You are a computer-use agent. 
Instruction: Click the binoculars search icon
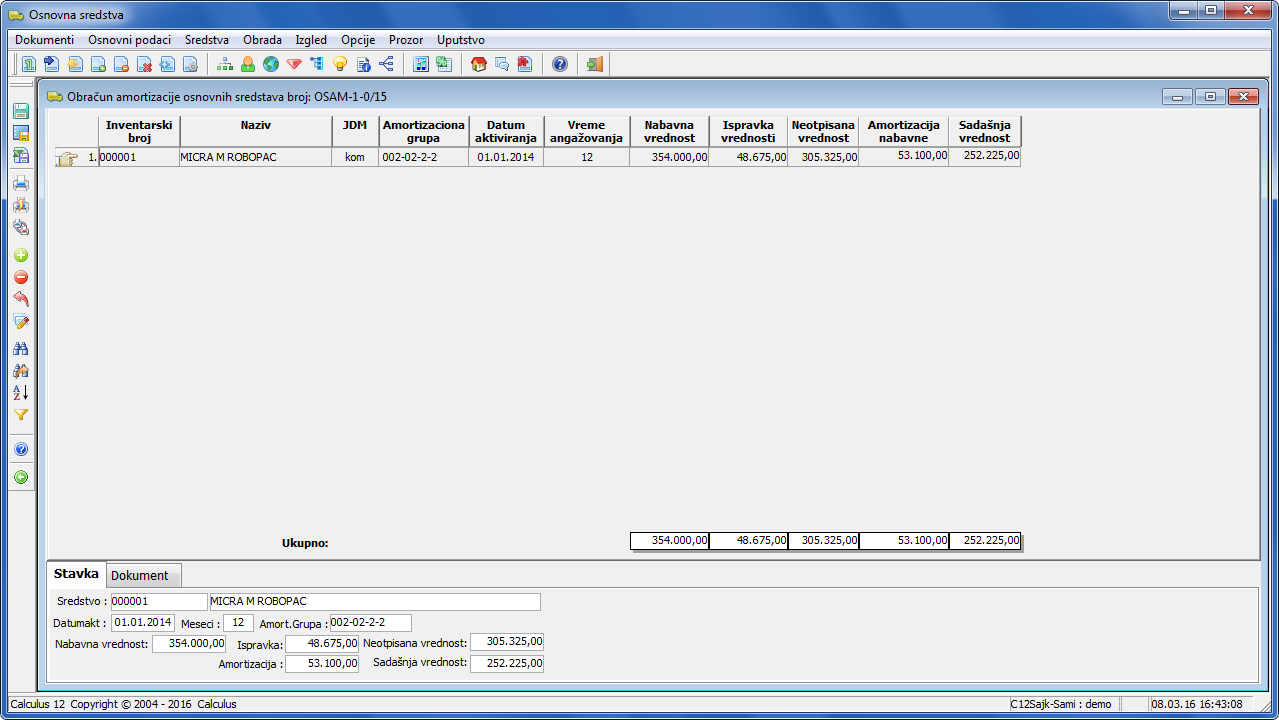[x=21, y=349]
